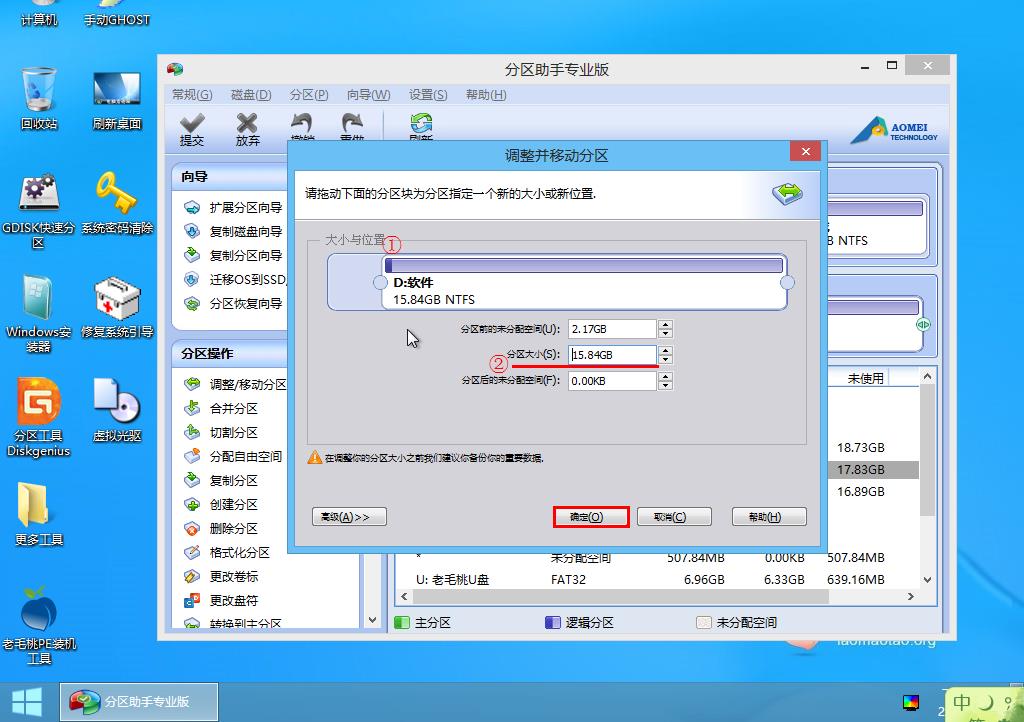Click the left resize handle of D: partition
Viewport: 1024px width, 722px height.
380,284
